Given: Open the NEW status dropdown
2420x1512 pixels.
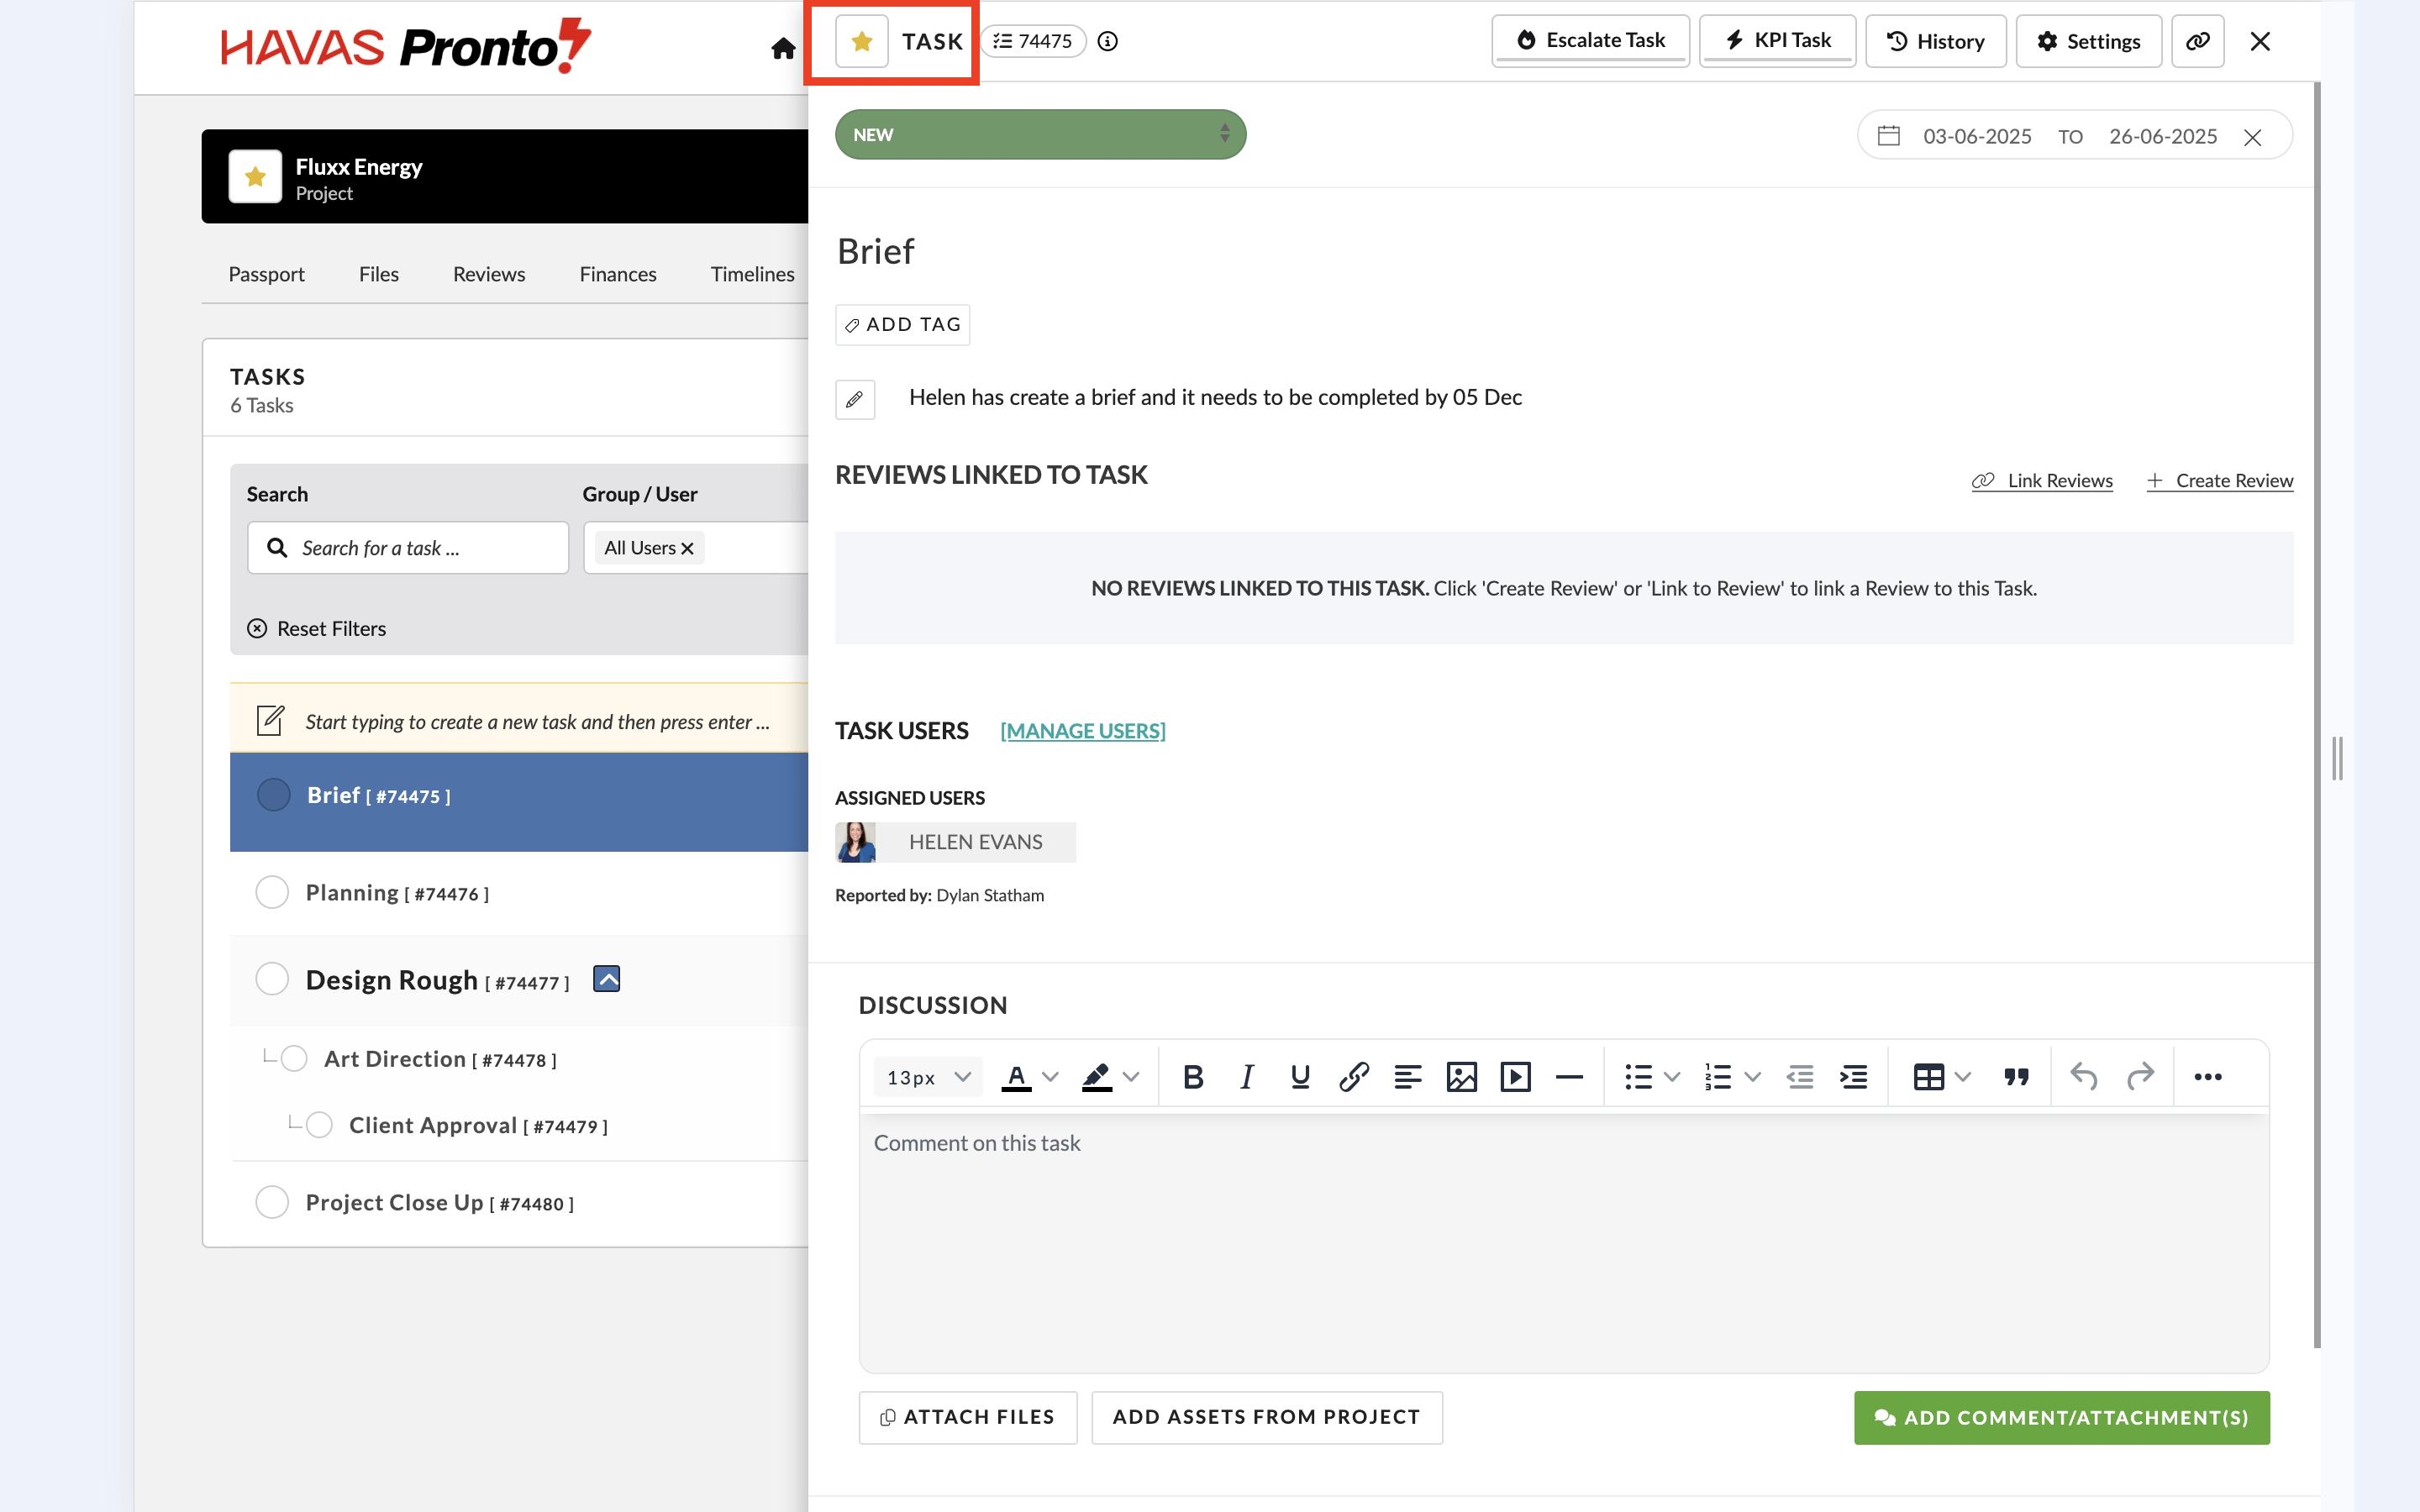Looking at the screenshot, I should (x=1040, y=134).
